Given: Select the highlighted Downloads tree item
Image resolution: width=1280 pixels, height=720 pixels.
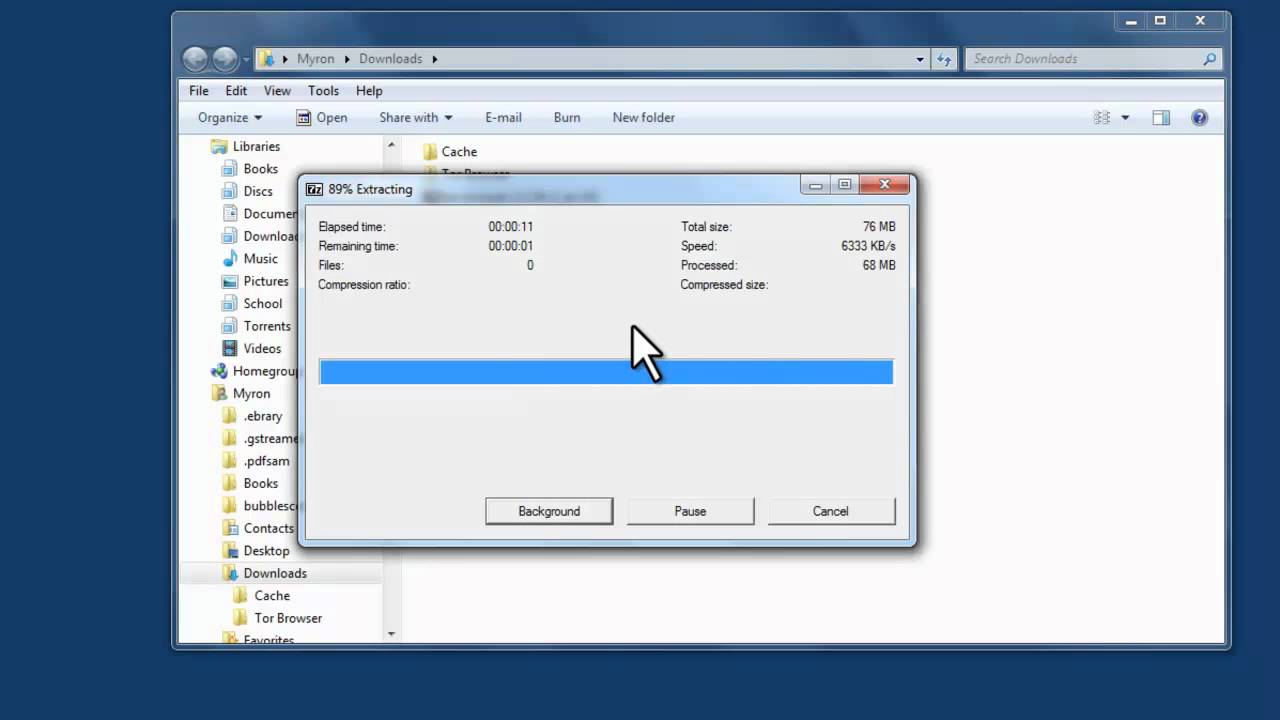Looking at the screenshot, I should coord(275,573).
